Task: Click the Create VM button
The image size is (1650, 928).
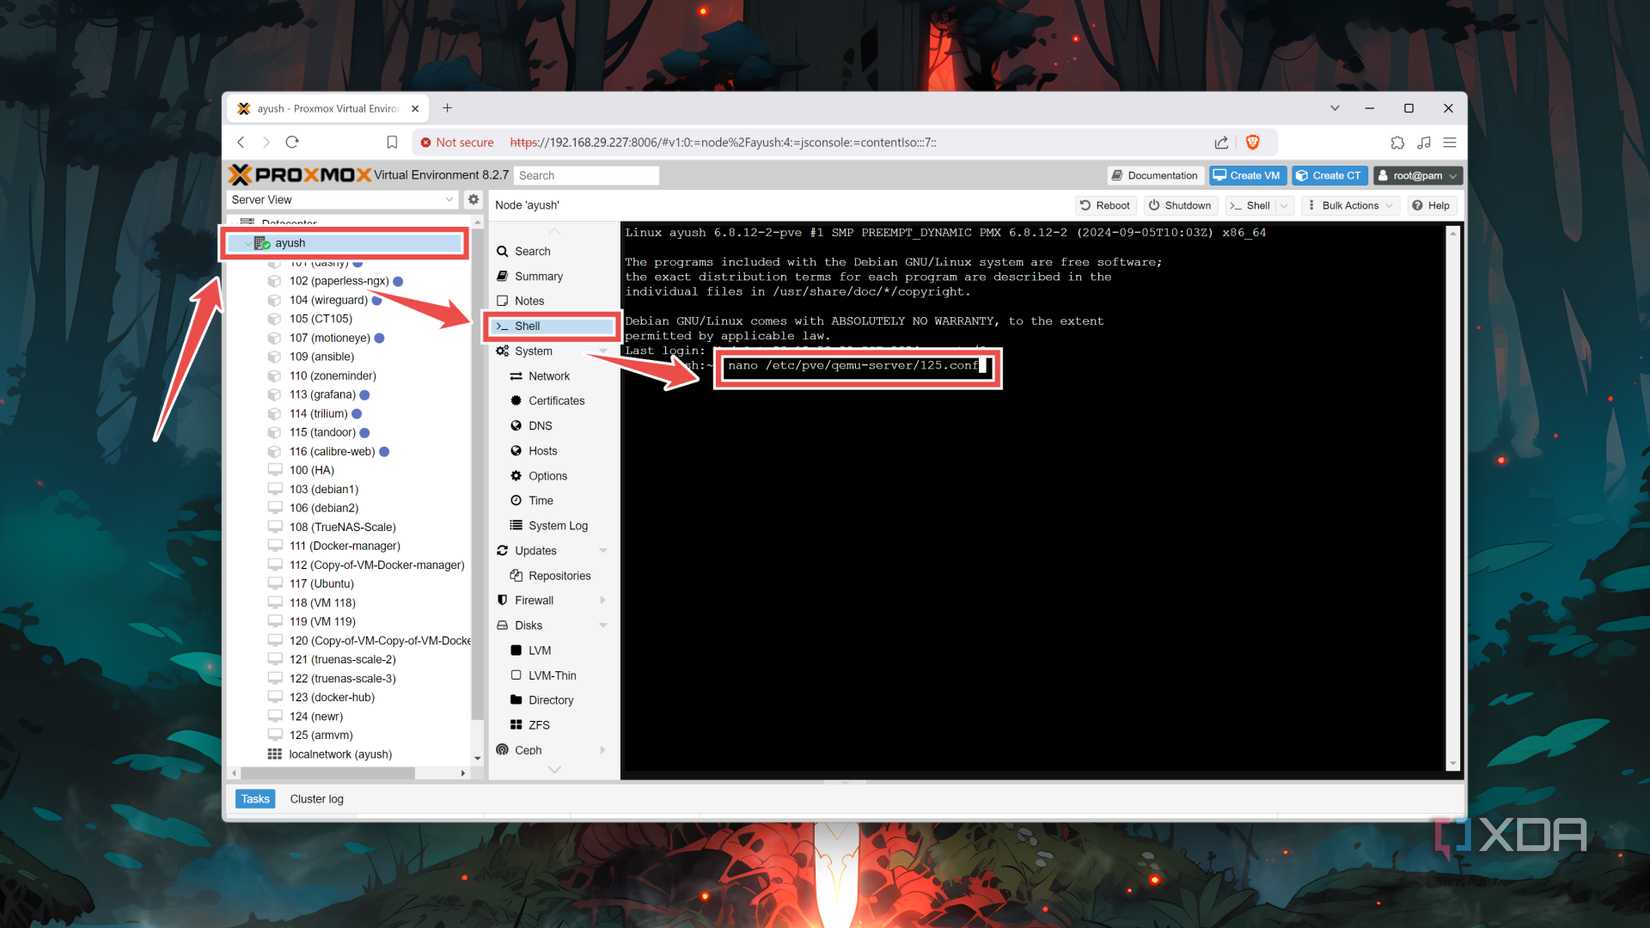Action: (1247, 175)
